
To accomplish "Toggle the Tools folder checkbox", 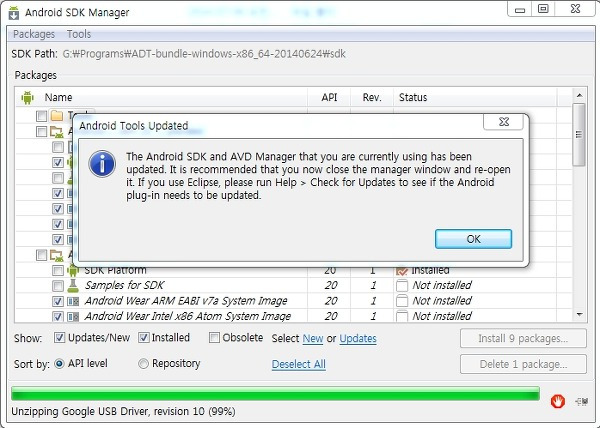I will (x=41, y=116).
